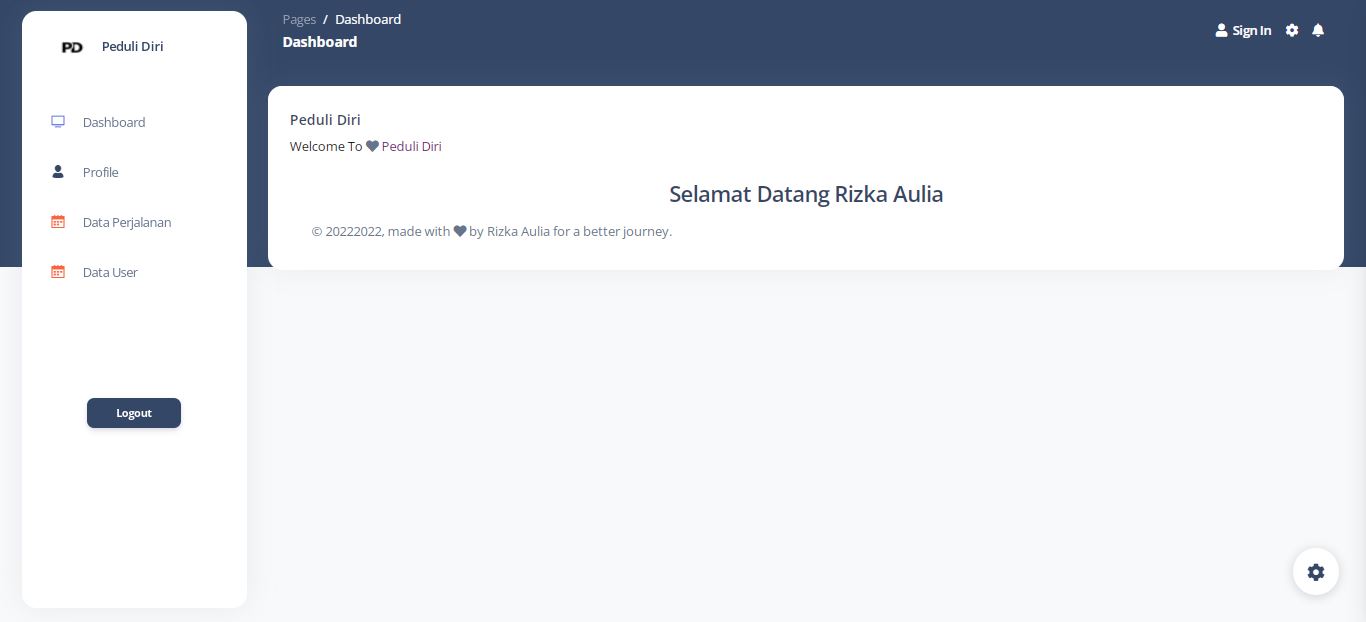Click the Pages breadcrumb link
The image size is (1366, 622).
click(x=299, y=19)
